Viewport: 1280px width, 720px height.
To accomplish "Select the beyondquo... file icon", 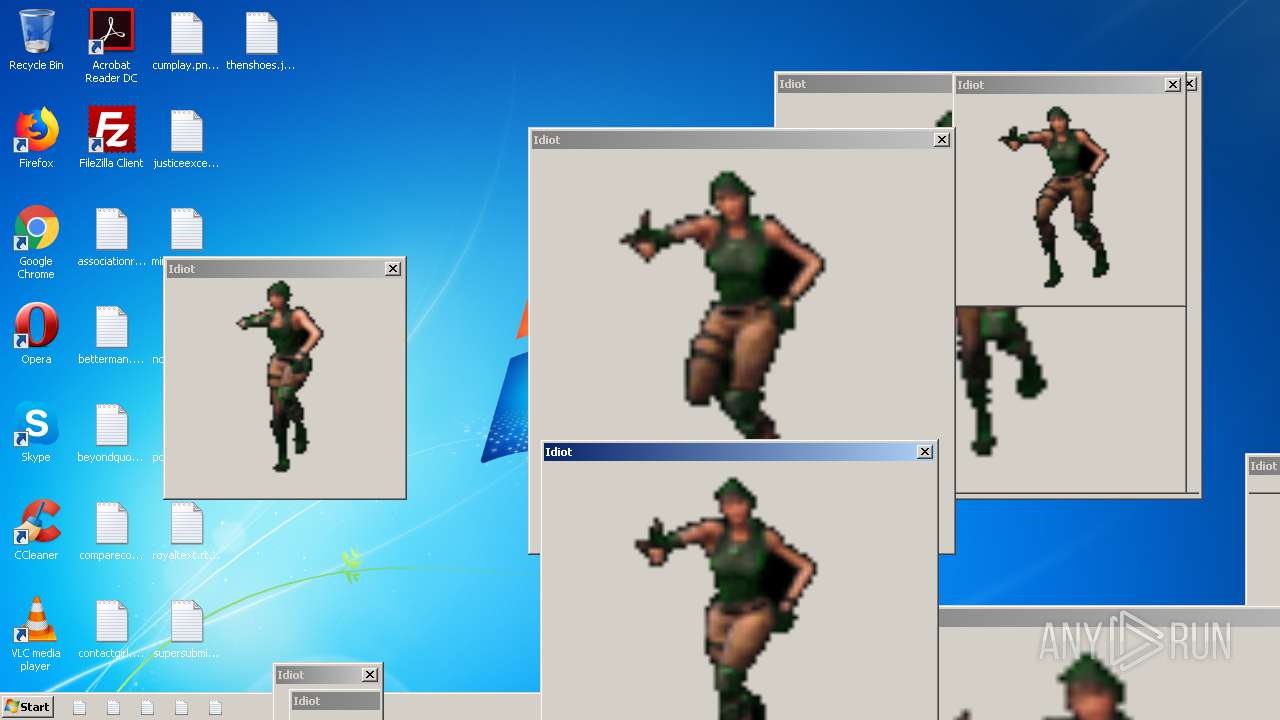I will coord(111,432).
